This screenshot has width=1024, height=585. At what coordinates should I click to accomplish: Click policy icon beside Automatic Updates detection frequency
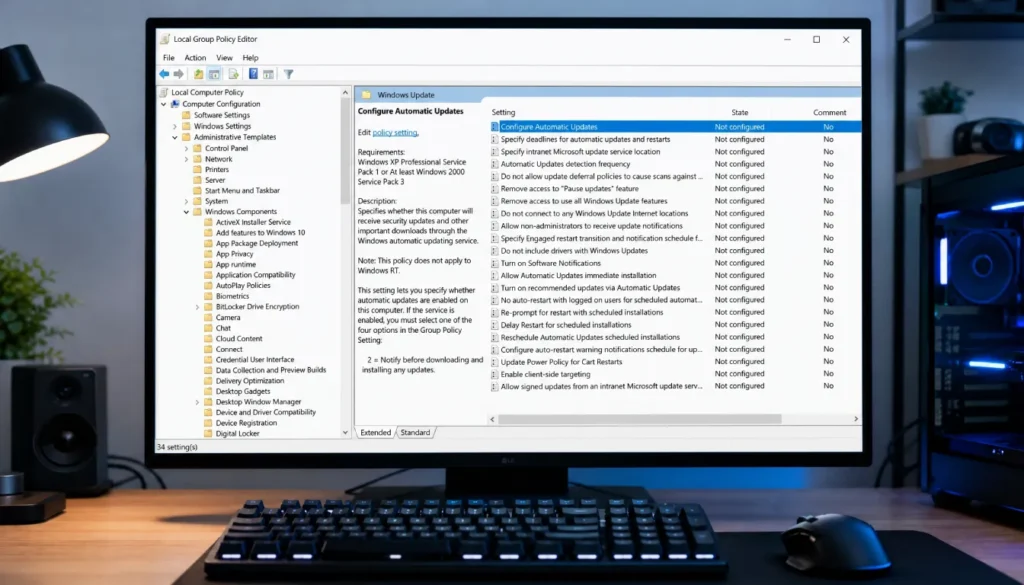[x=494, y=164]
